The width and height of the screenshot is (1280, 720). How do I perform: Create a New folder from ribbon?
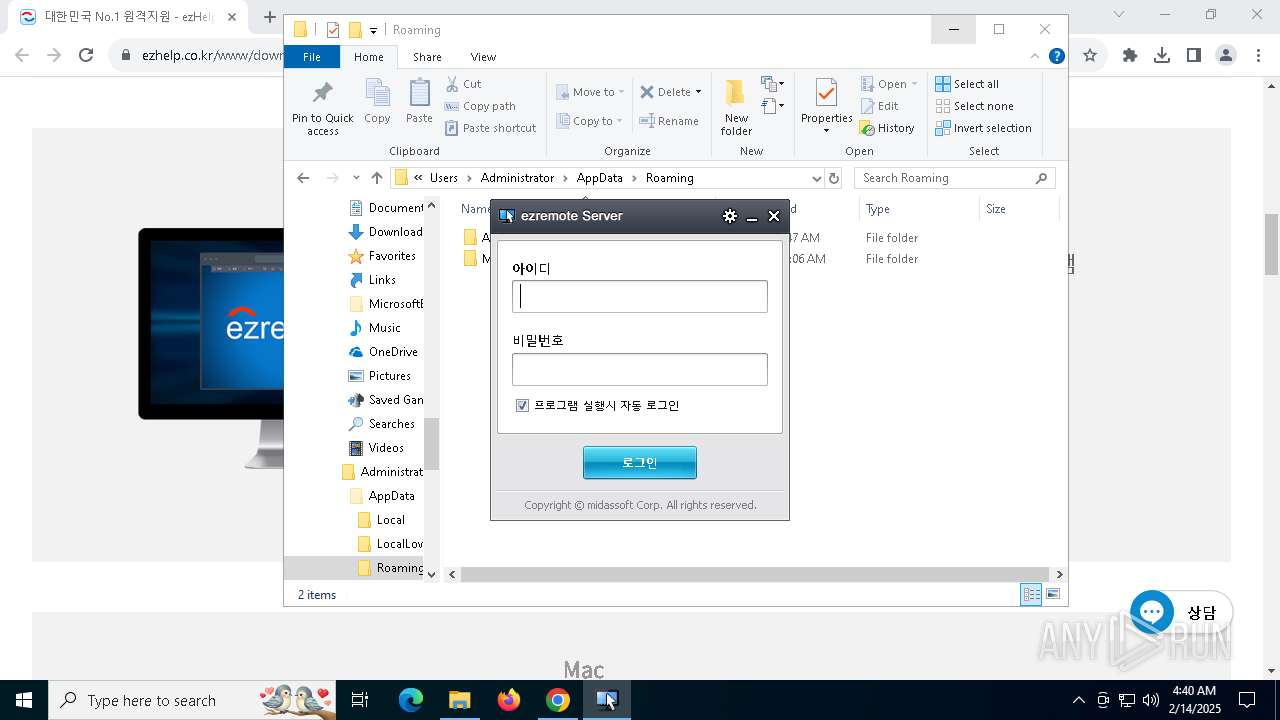click(736, 108)
